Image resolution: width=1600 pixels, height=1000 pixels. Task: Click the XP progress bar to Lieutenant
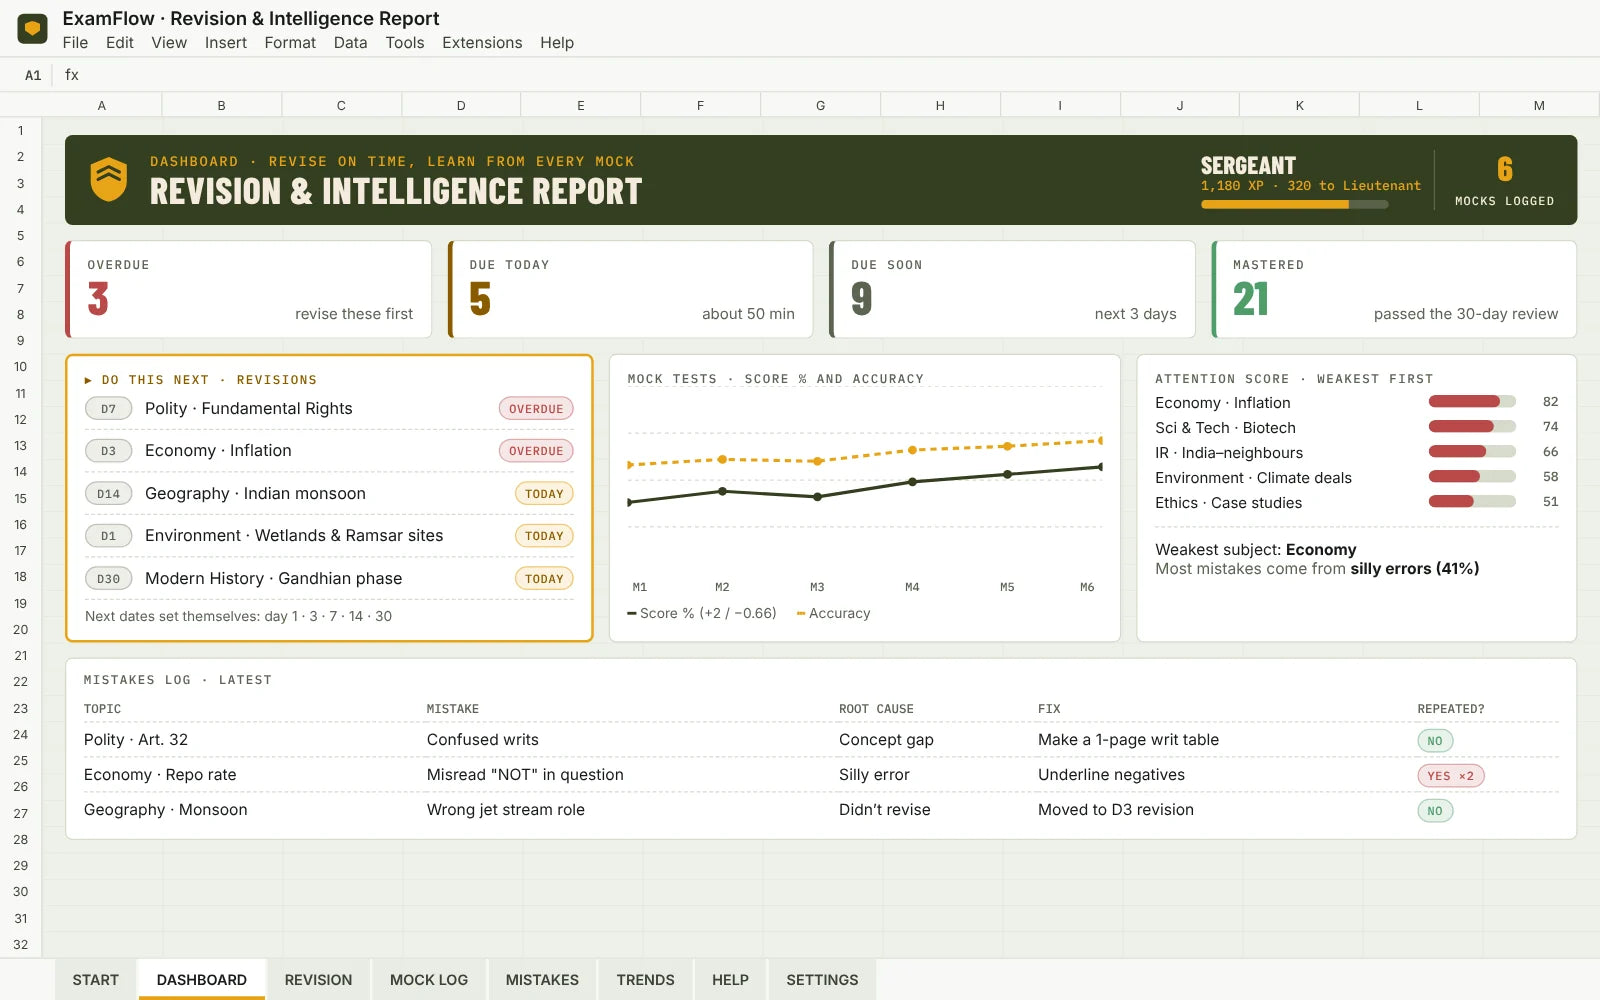1295,205
